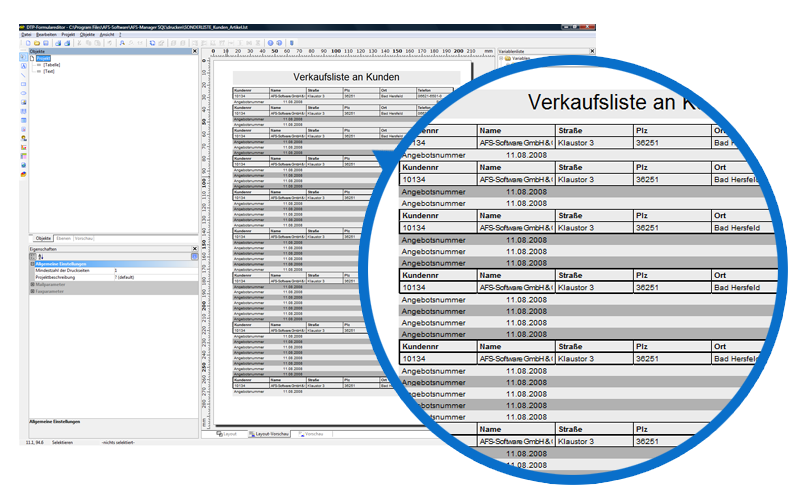
Task: Click the 'Selektieren' status bar text
Action: [62, 443]
